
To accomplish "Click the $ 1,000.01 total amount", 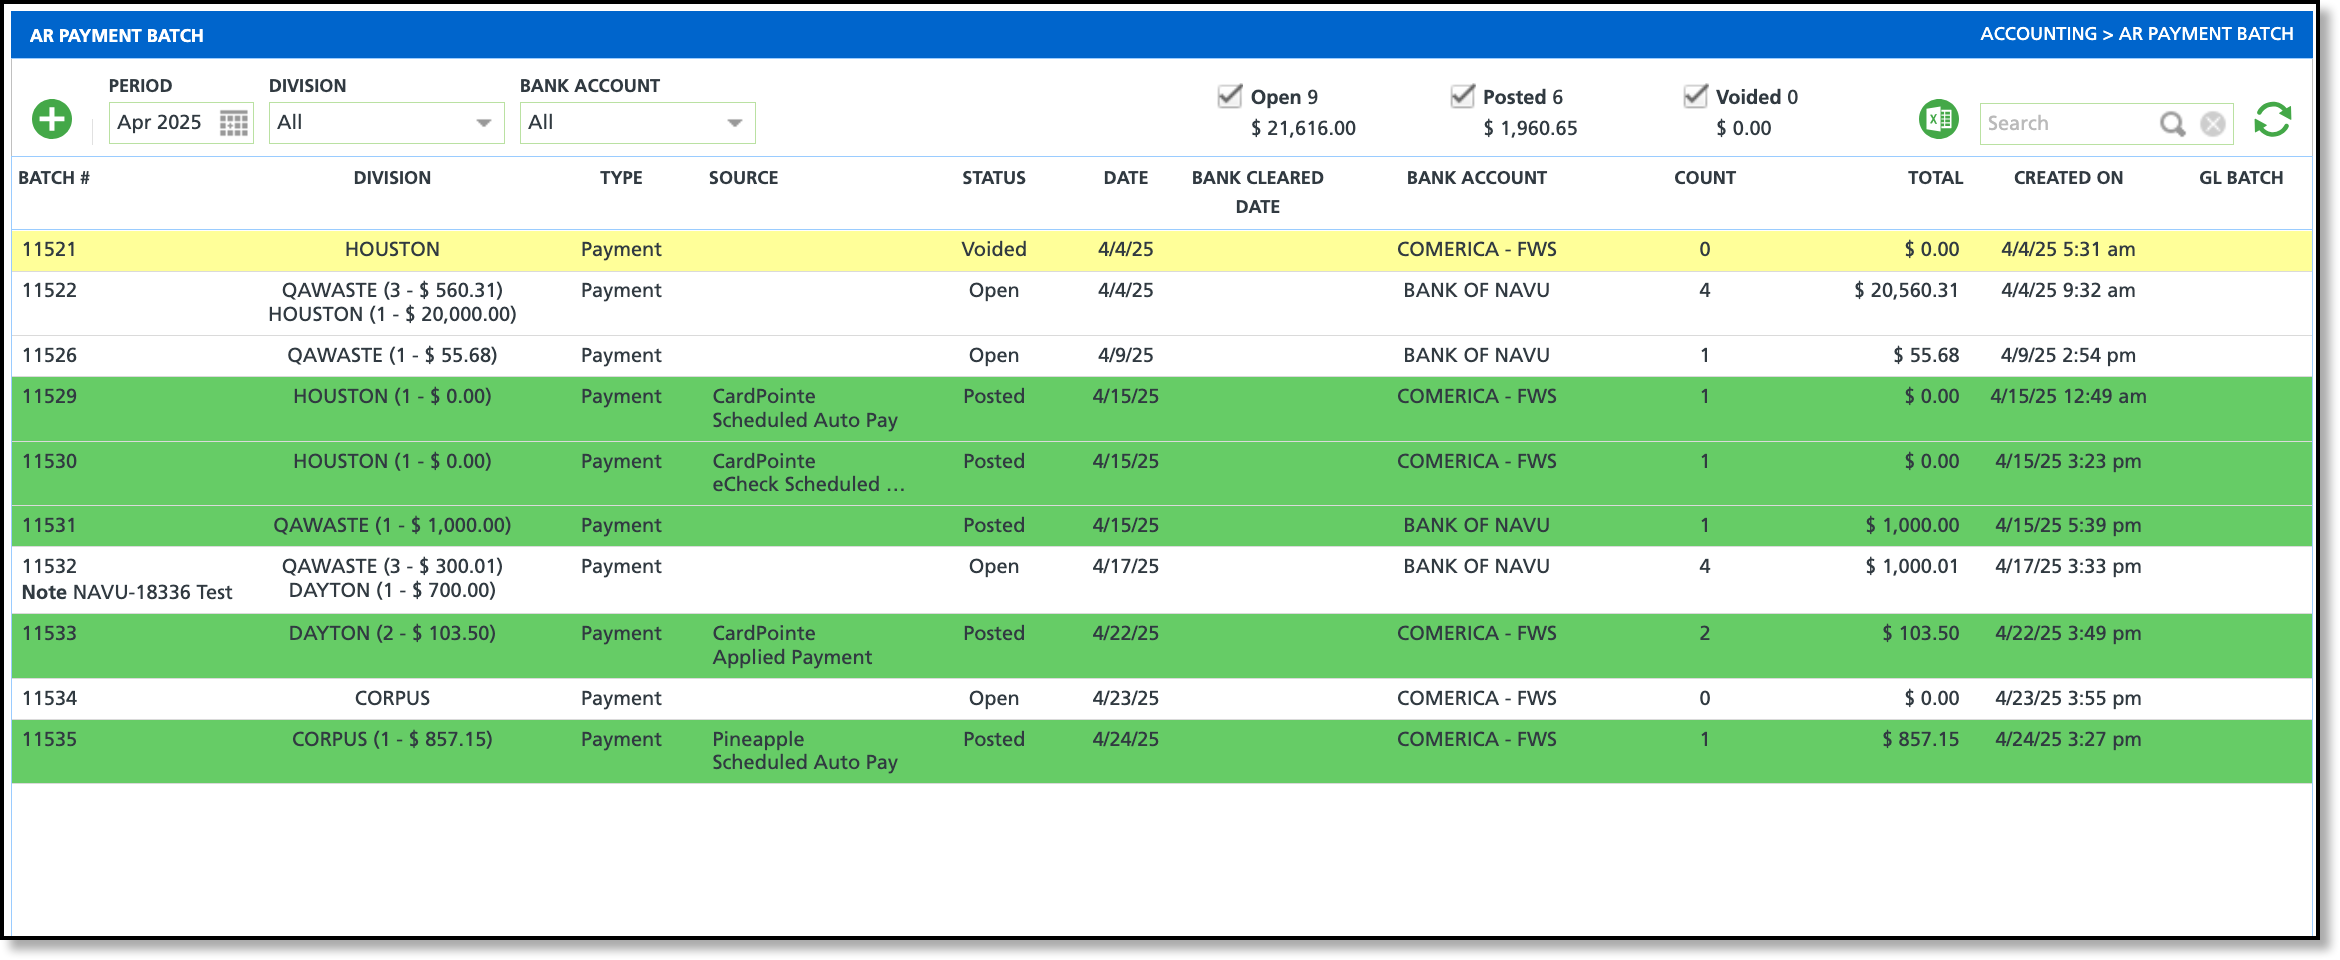I will (1912, 566).
